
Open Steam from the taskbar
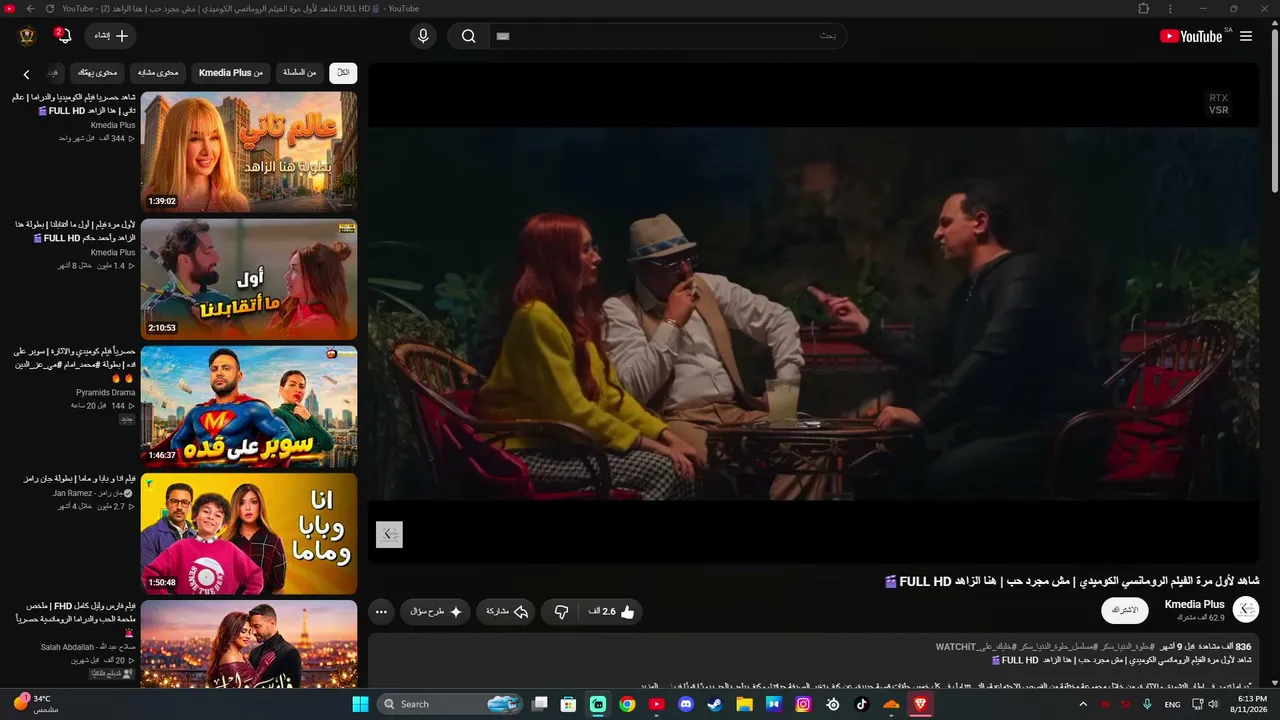715,704
